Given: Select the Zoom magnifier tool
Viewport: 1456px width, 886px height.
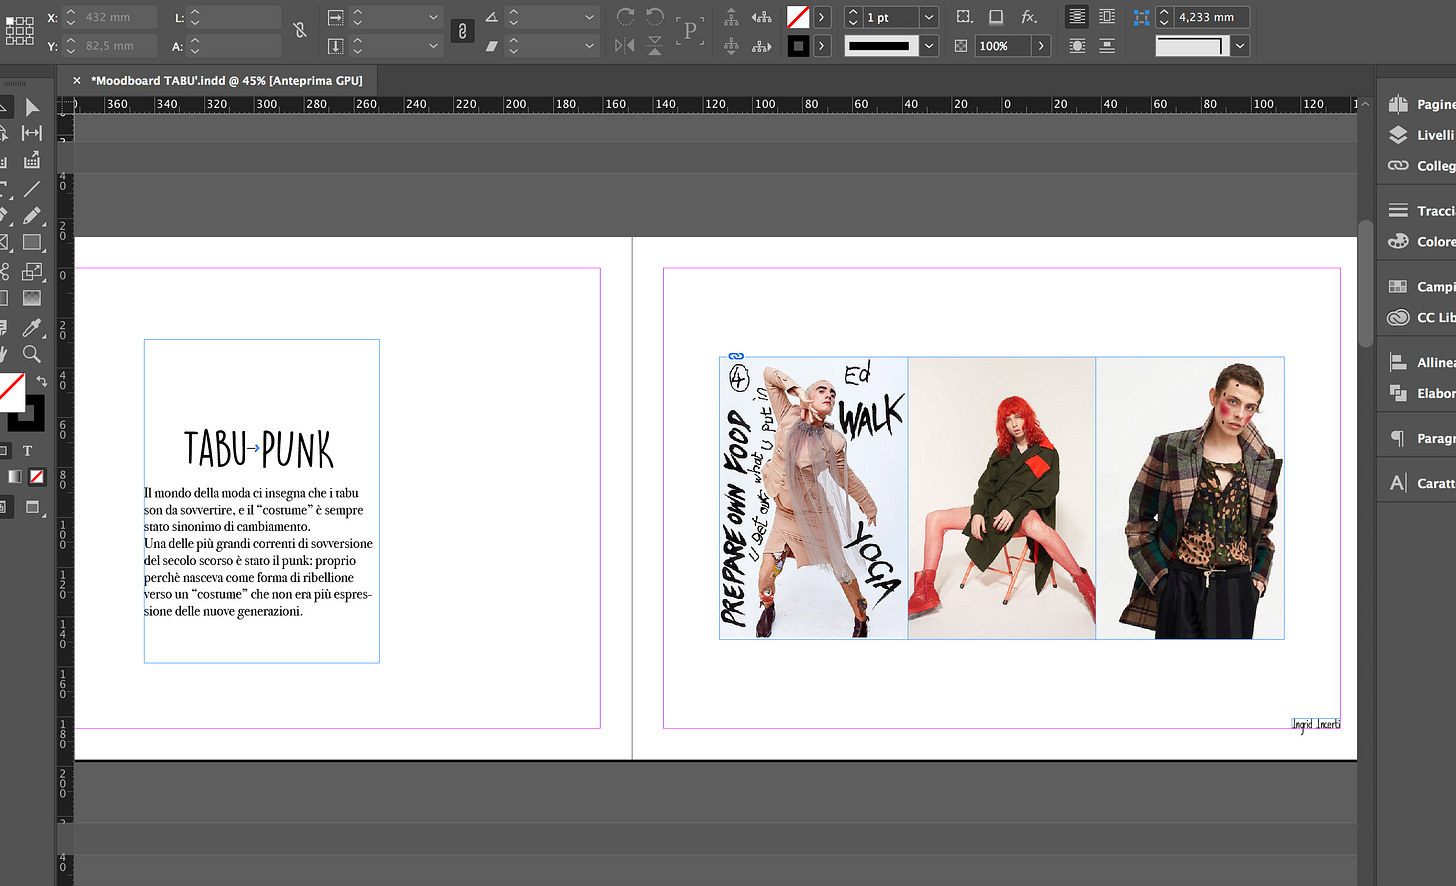Looking at the screenshot, I should point(32,354).
